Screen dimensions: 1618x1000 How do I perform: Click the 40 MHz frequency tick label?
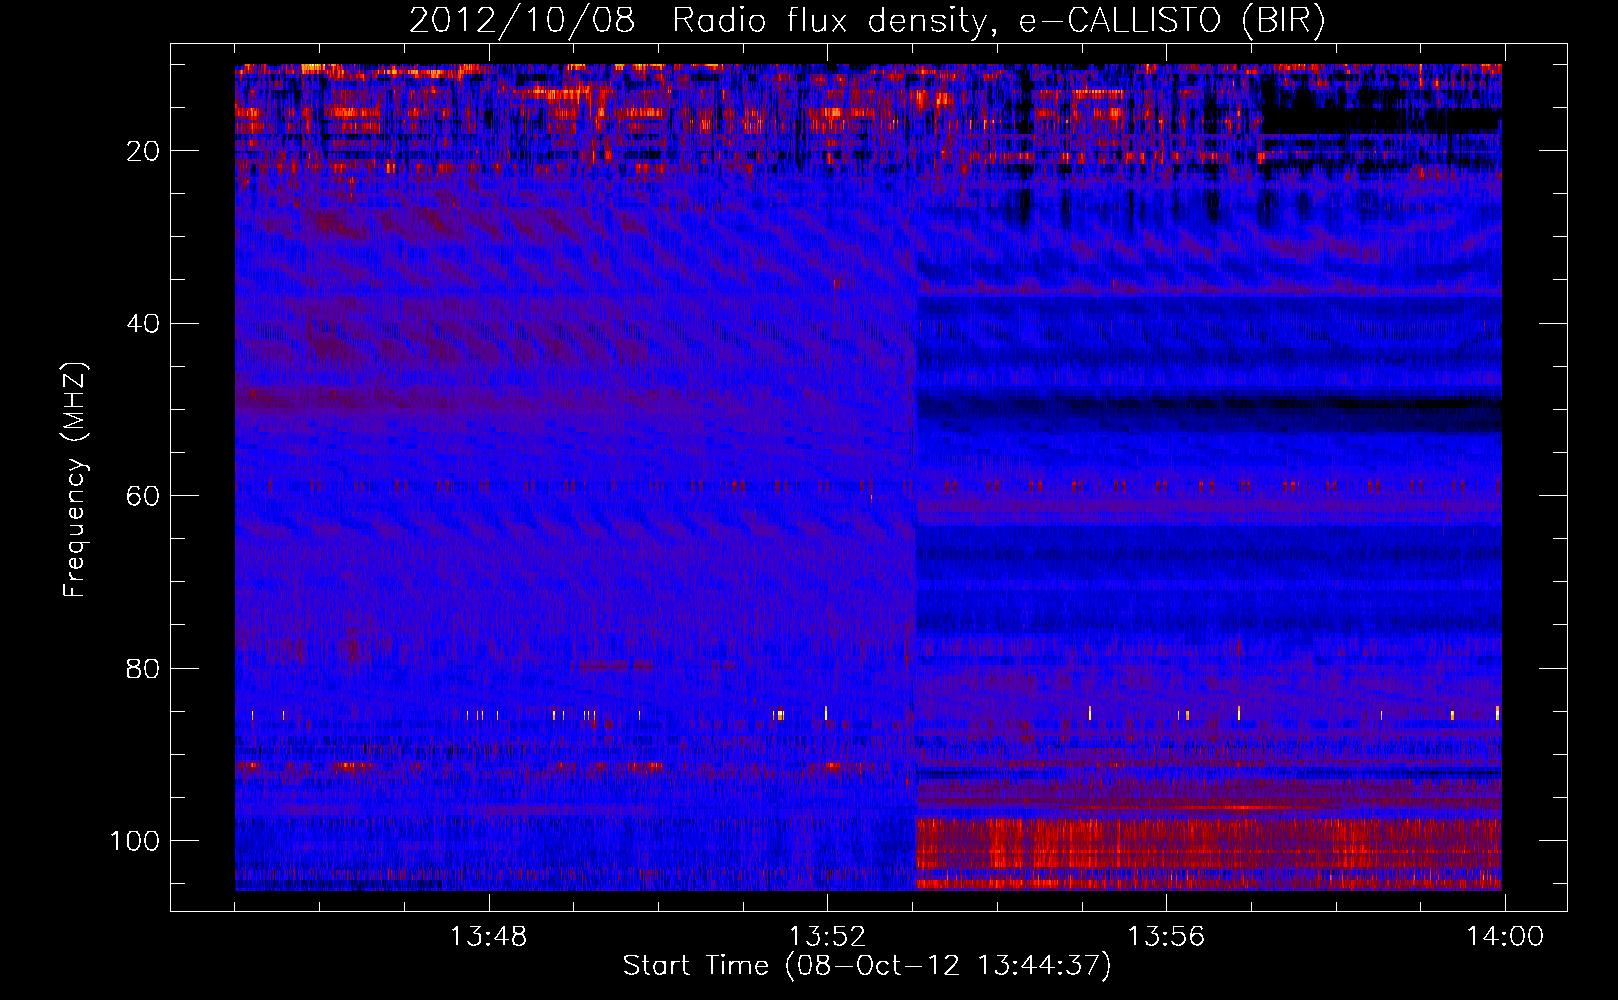[143, 323]
